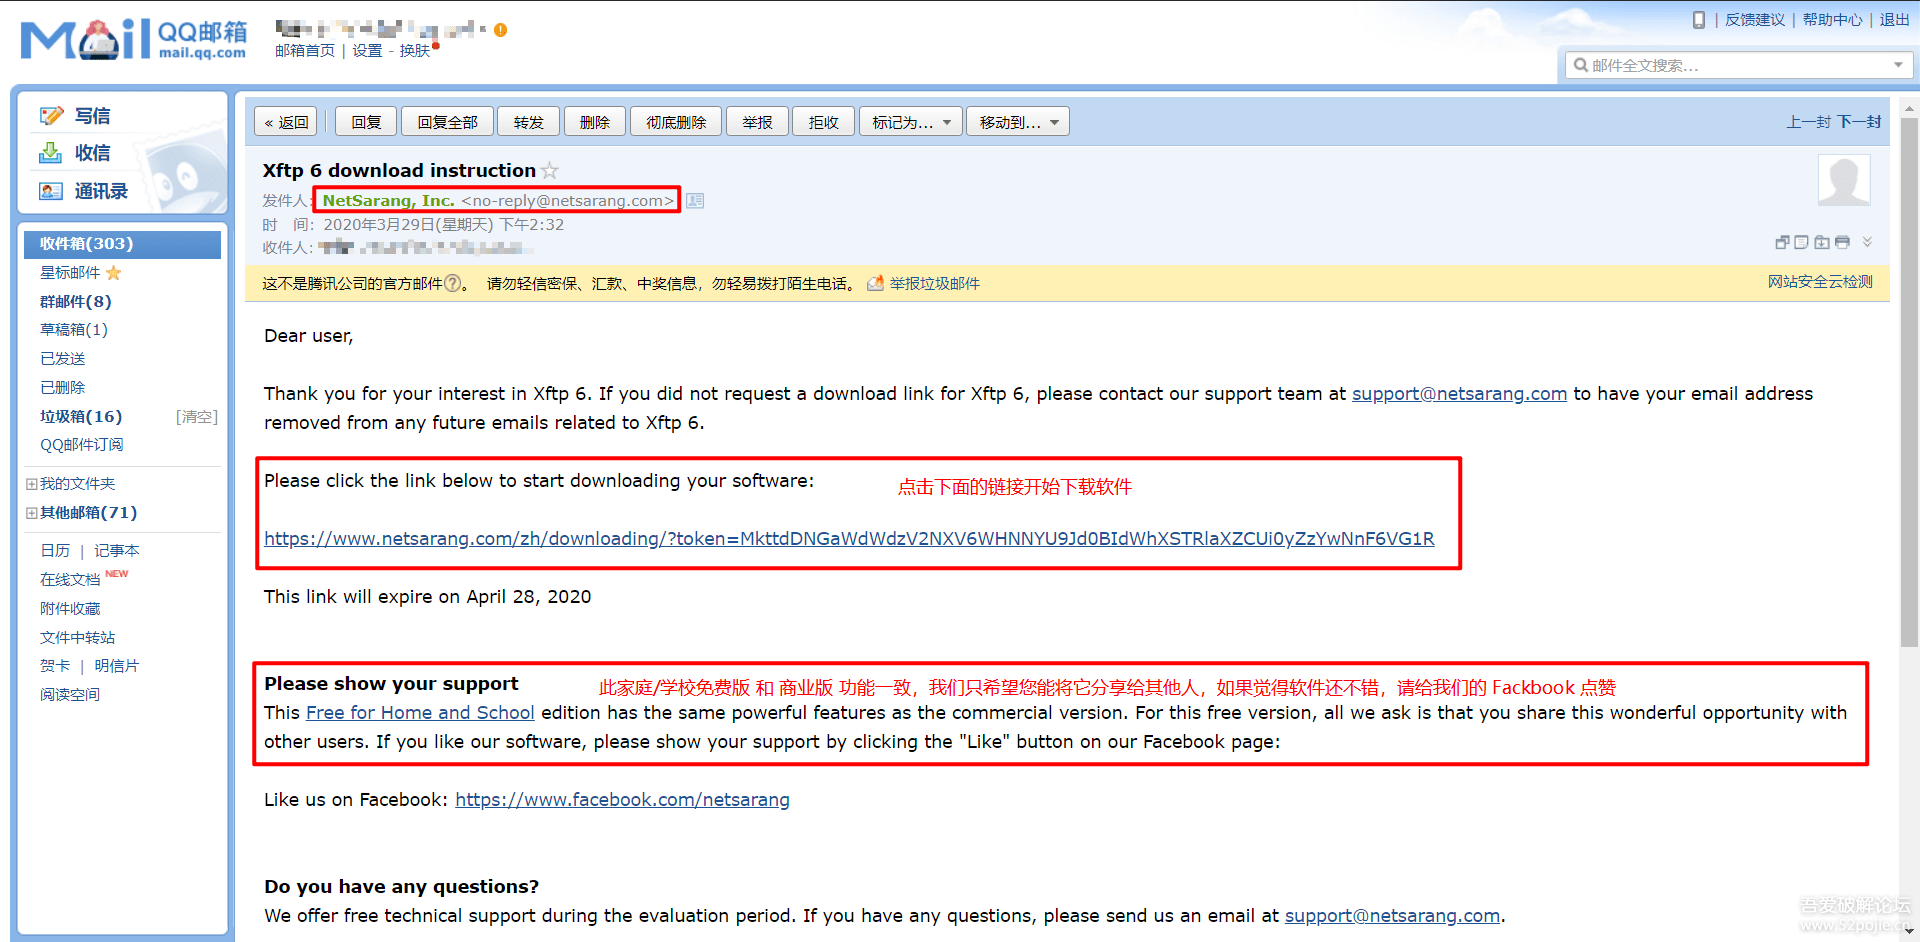Click the save-to-folder icon in email header
This screenshot has width=1920, height=942.
point(1822,242)
